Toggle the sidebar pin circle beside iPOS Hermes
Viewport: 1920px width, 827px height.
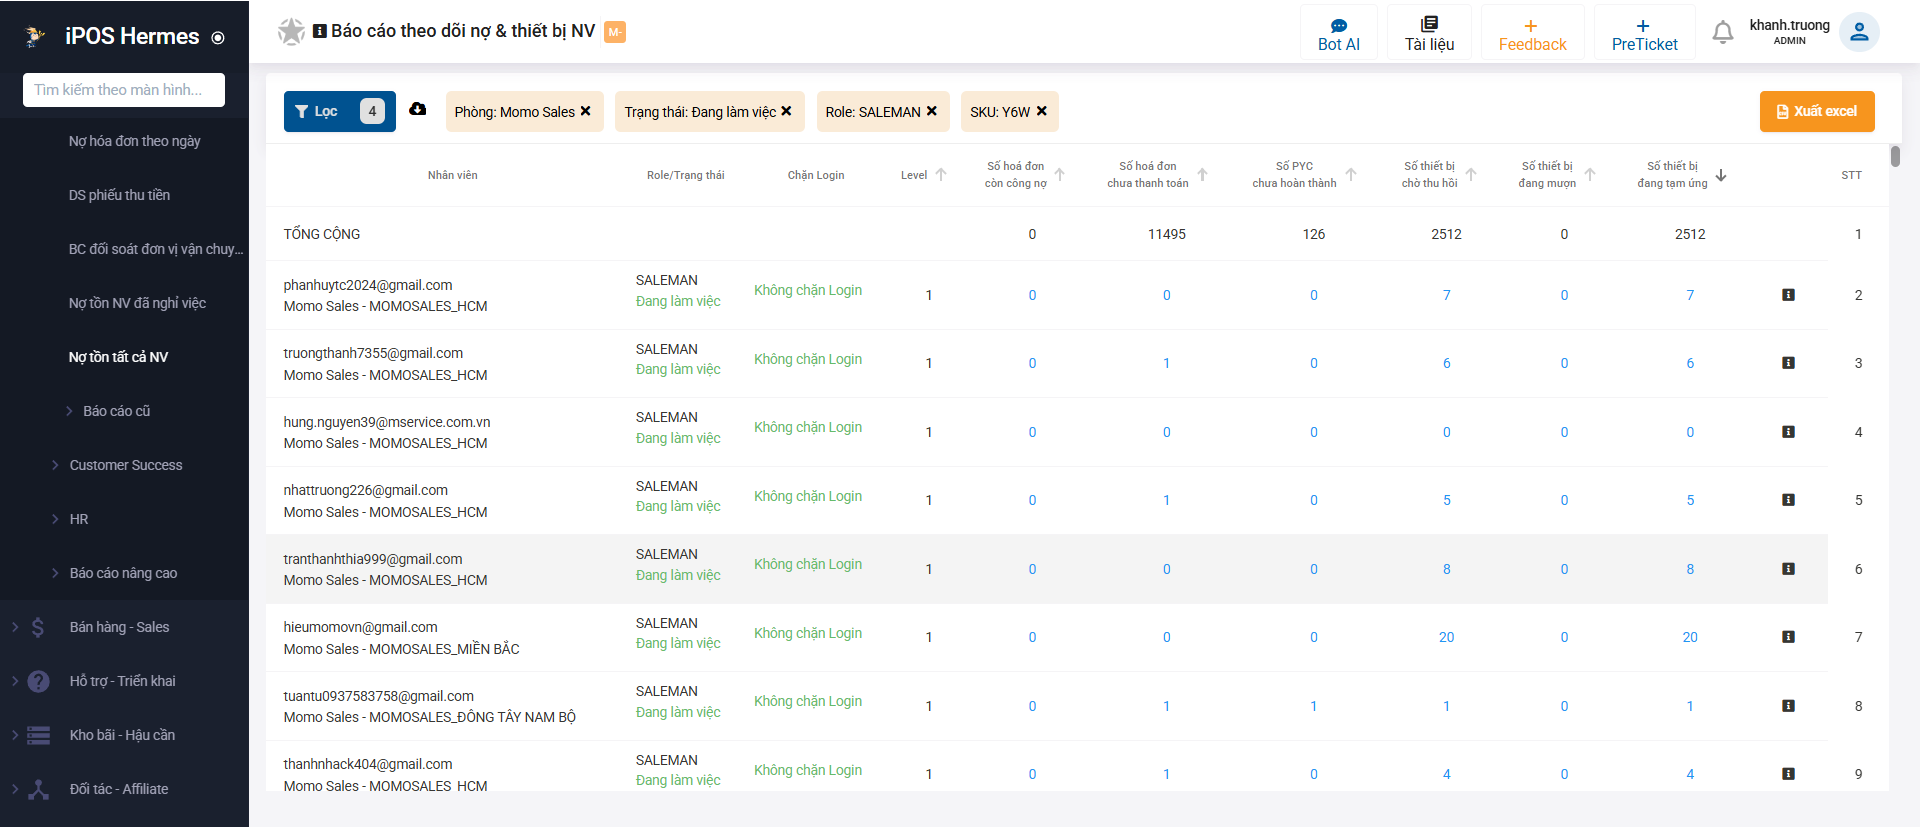coord(218,38)
